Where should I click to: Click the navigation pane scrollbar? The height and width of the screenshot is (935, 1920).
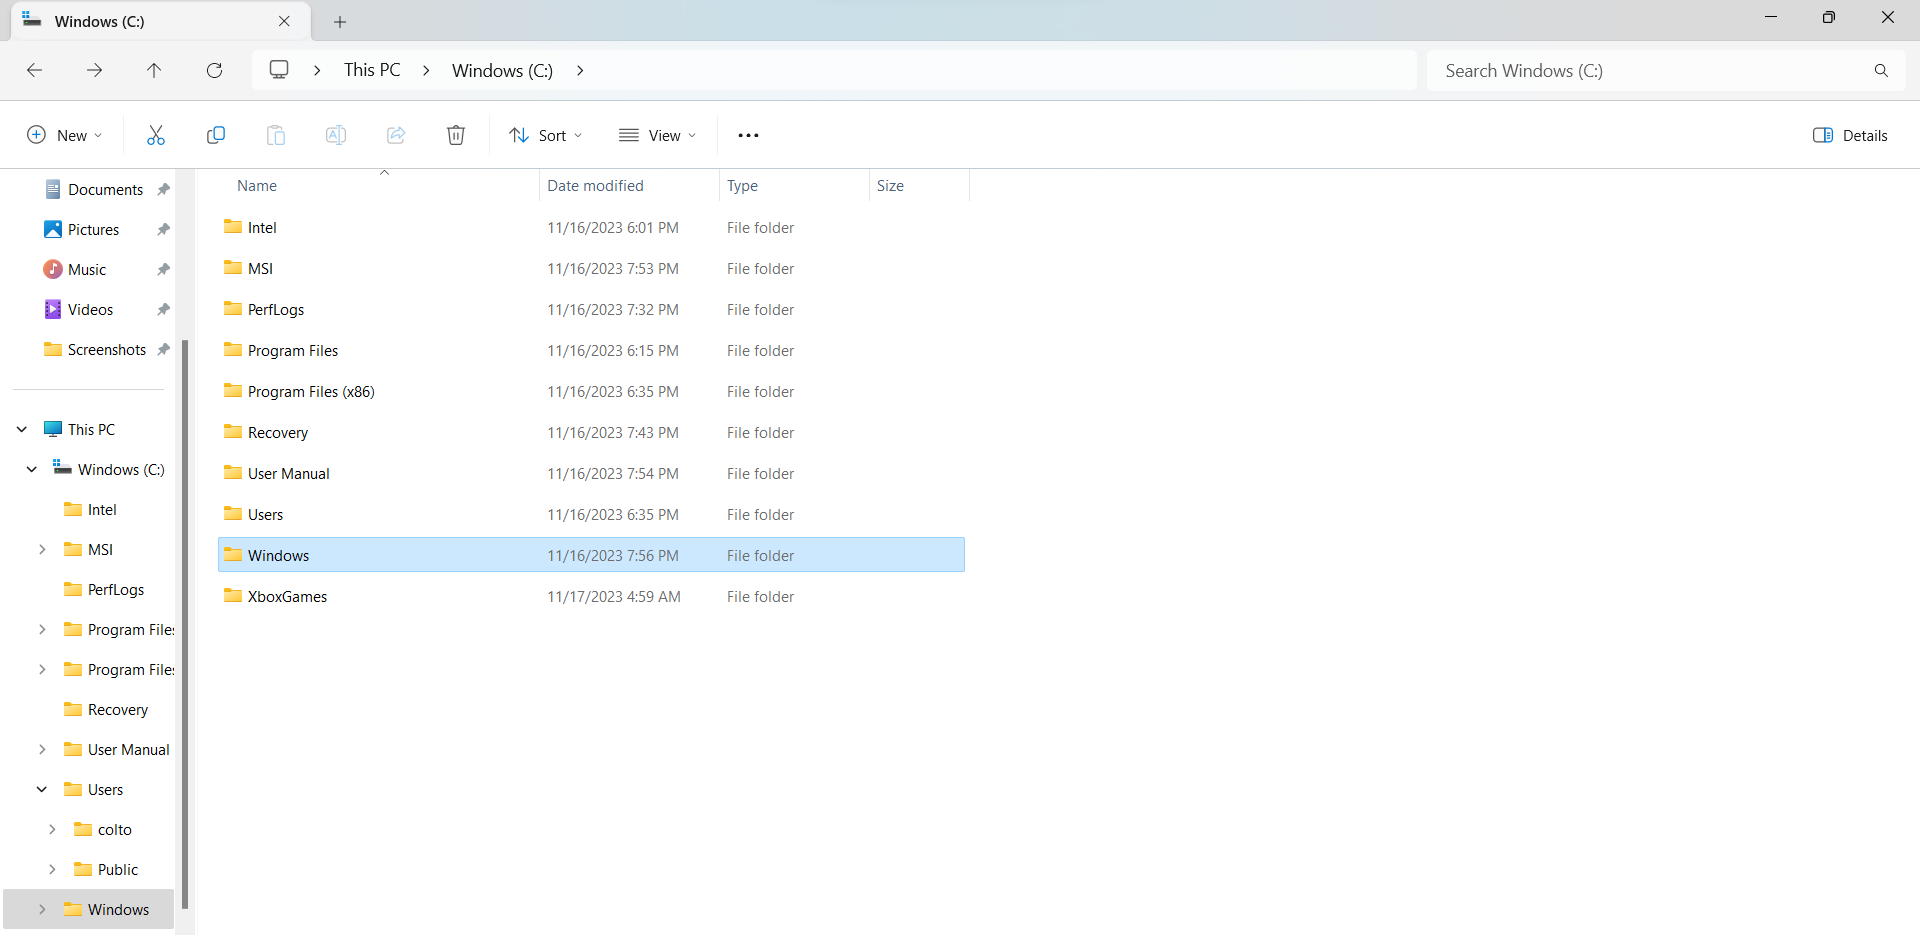coord(185,624)
